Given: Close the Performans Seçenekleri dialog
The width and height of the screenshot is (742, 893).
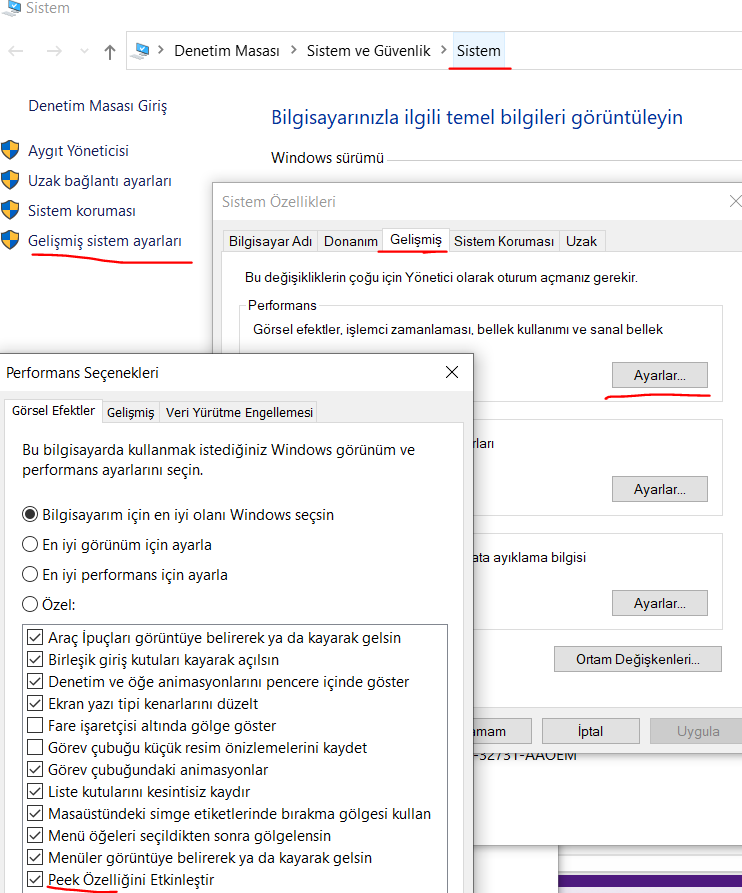Looking at the screenshot, I should (x=452, y=372).
